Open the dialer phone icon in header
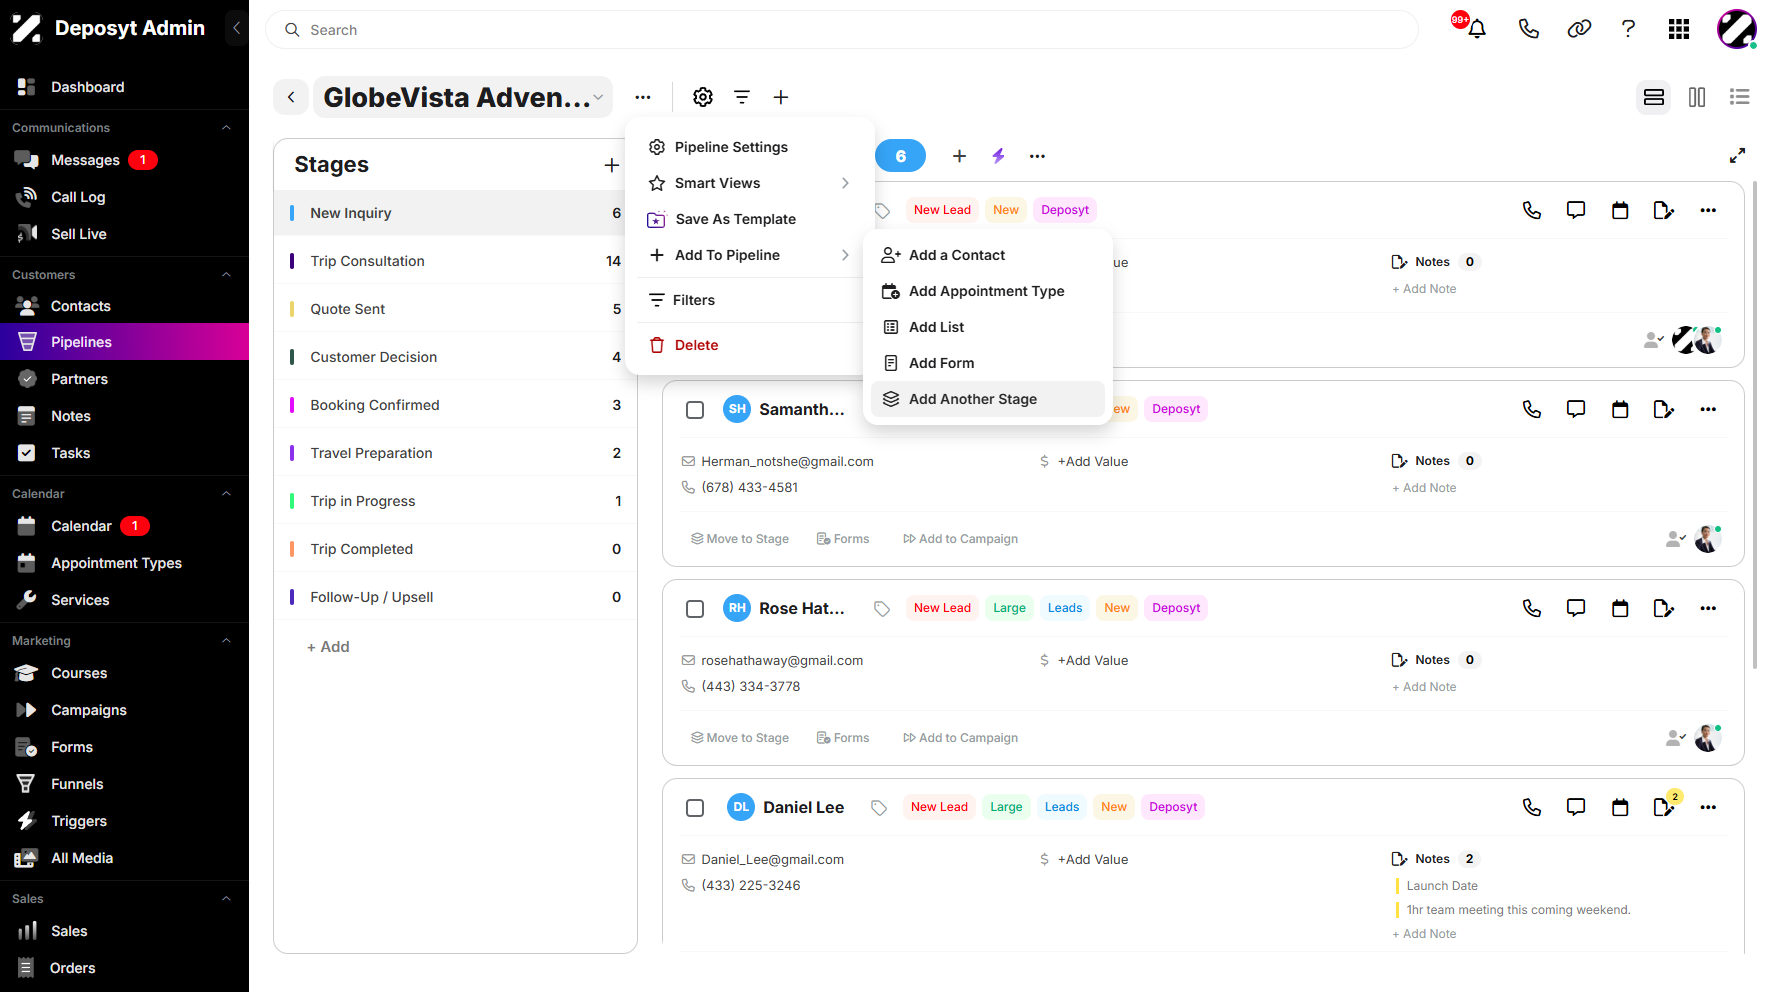The image size is (1781, 992). tap(1528, 29)
